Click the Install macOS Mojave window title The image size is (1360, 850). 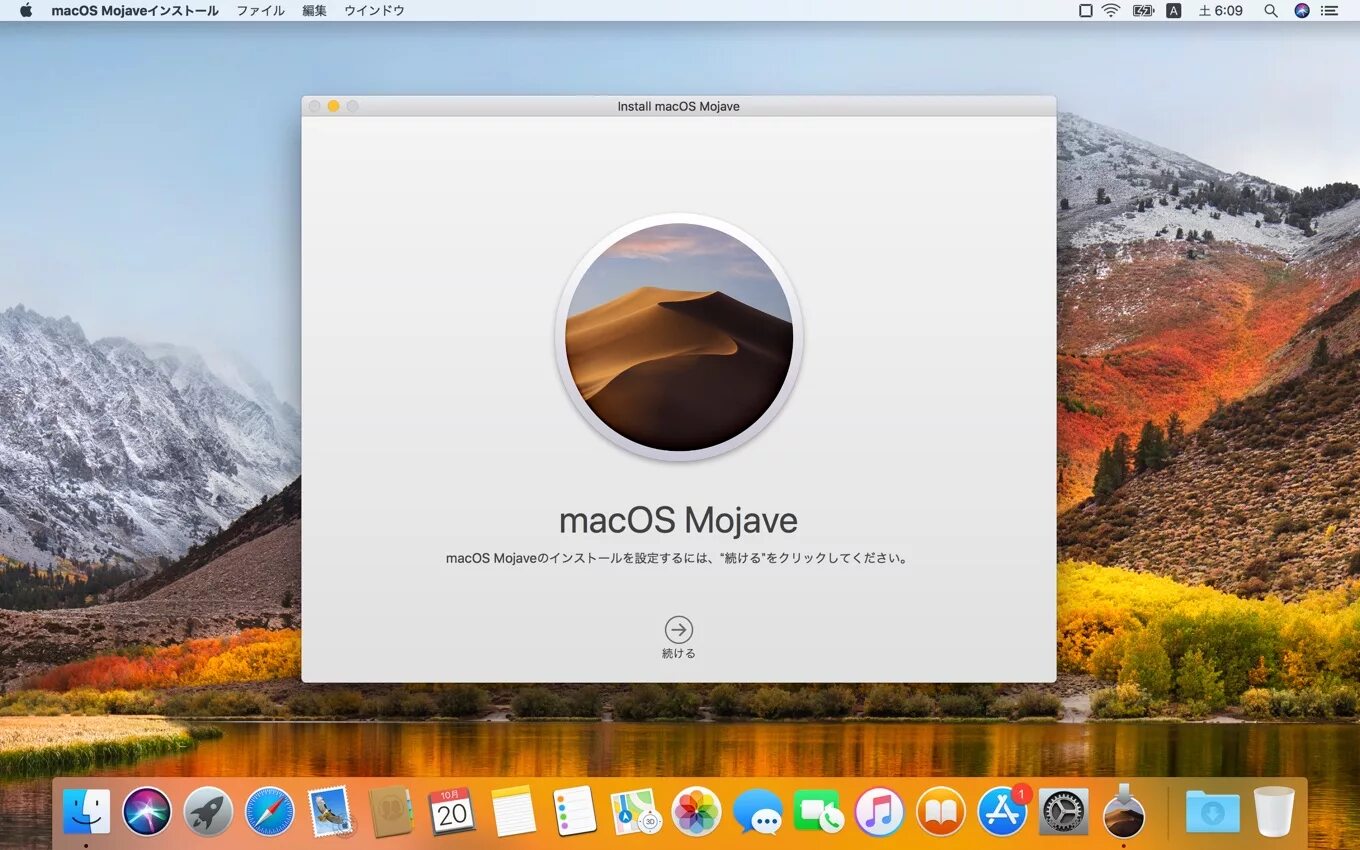coord(679,106)
